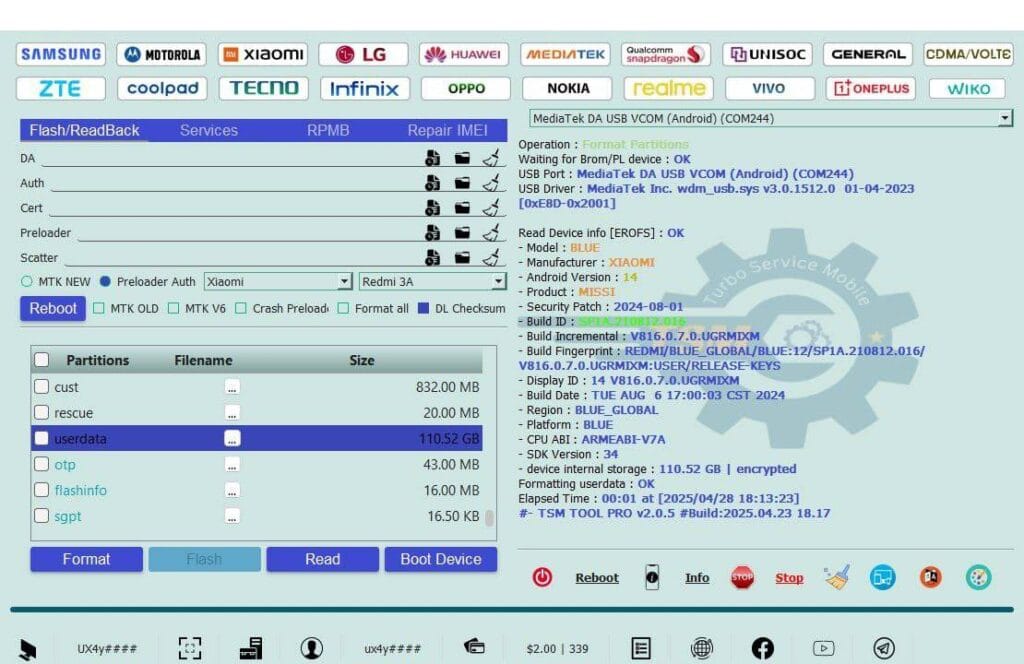Image resolution: width=1024 pixels, height=664 pixels.
Task: Open the Realme brand module
Action: click(669, 88)
